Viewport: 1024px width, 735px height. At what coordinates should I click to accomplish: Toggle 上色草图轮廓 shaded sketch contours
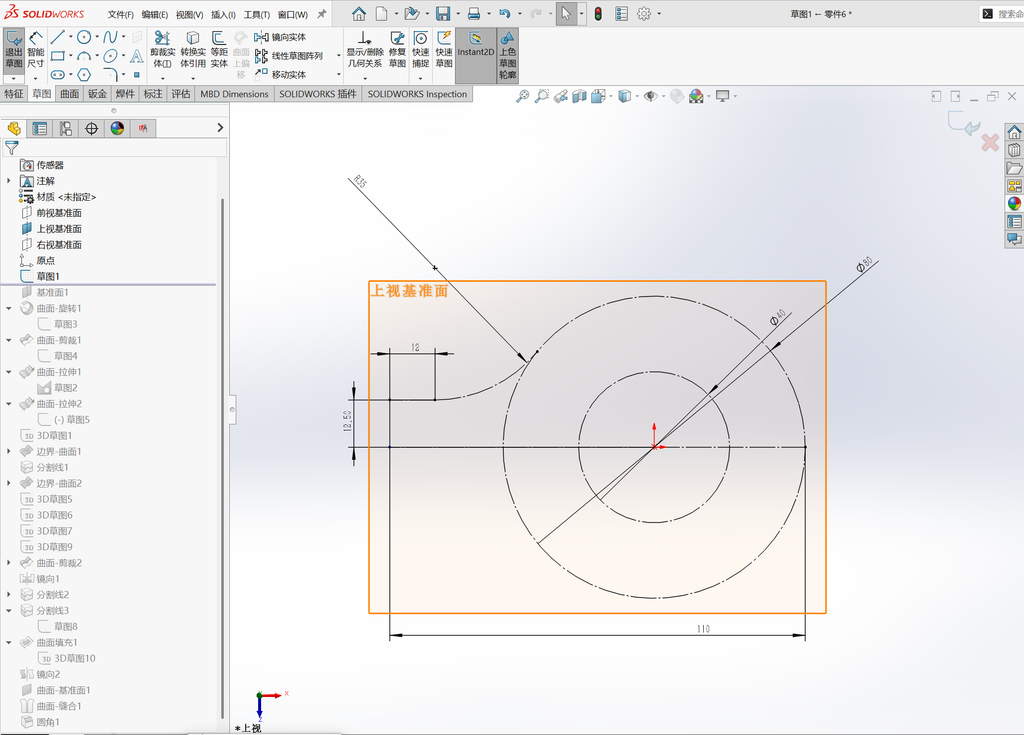(507, 55)
